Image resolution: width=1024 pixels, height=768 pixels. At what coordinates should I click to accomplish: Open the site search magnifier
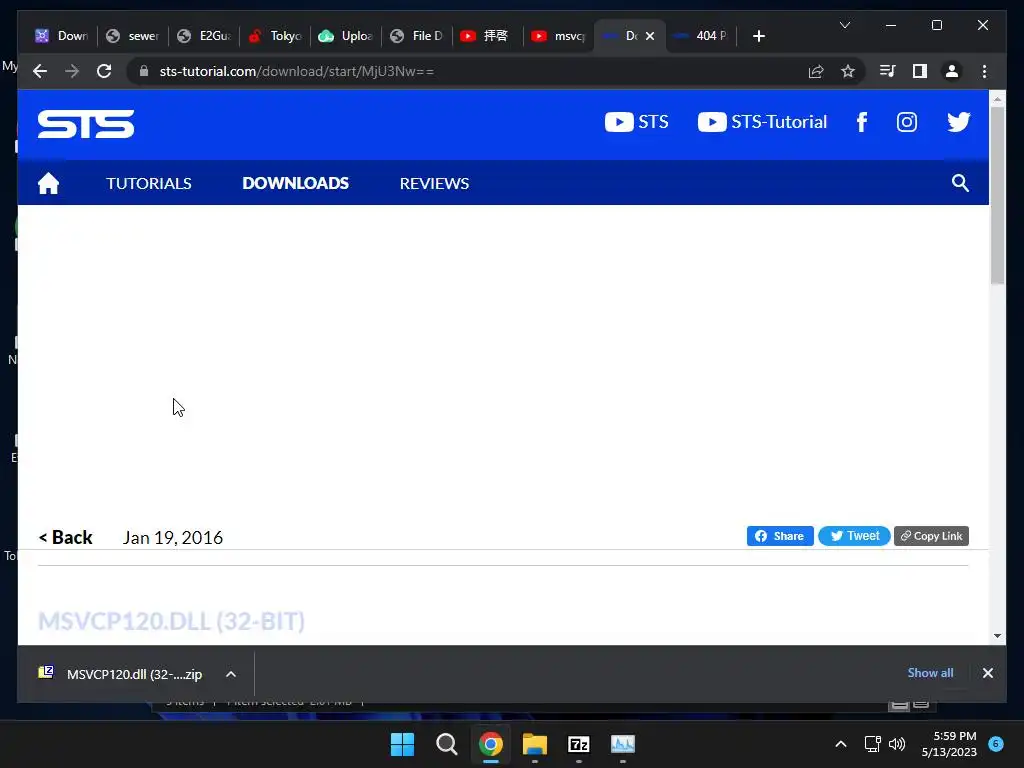(x=960, y=183)
